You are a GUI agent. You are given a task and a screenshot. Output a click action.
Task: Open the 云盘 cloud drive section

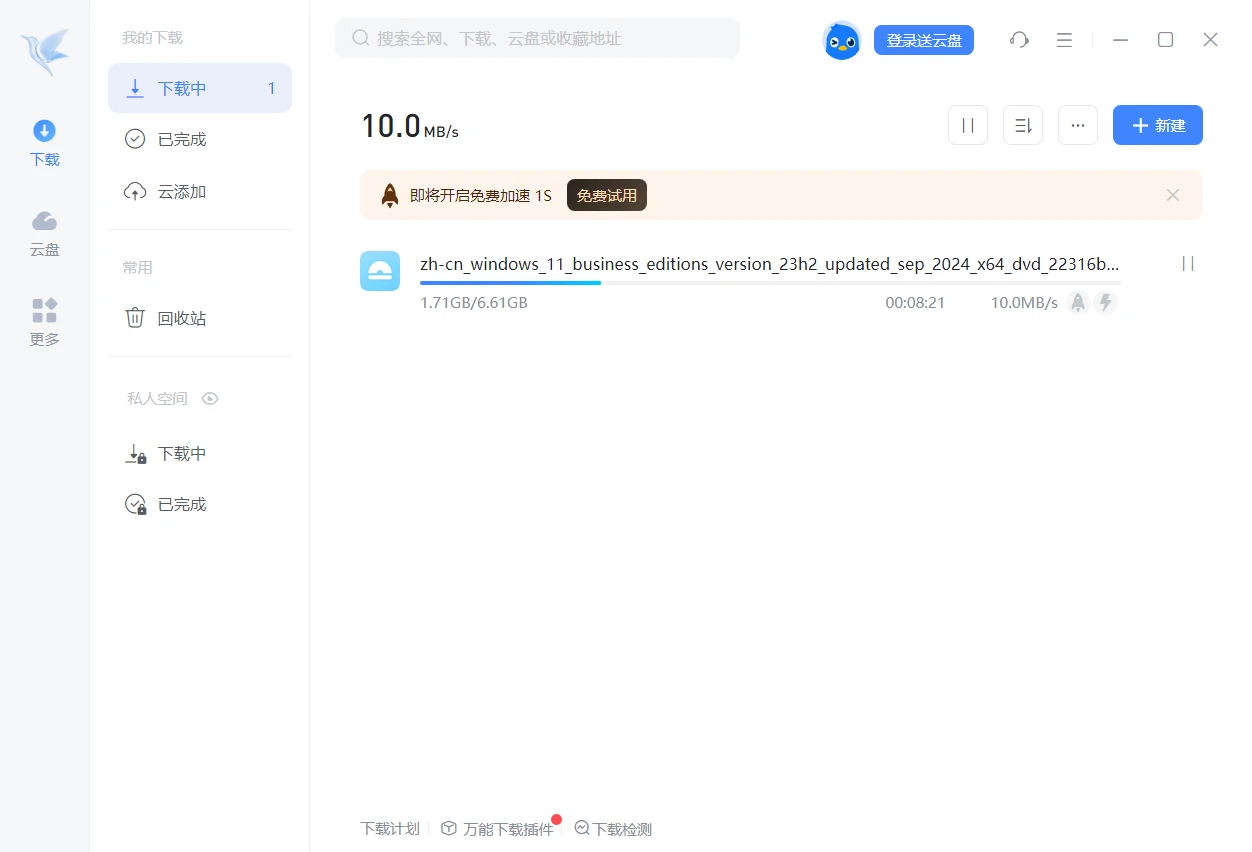(44, 233)
